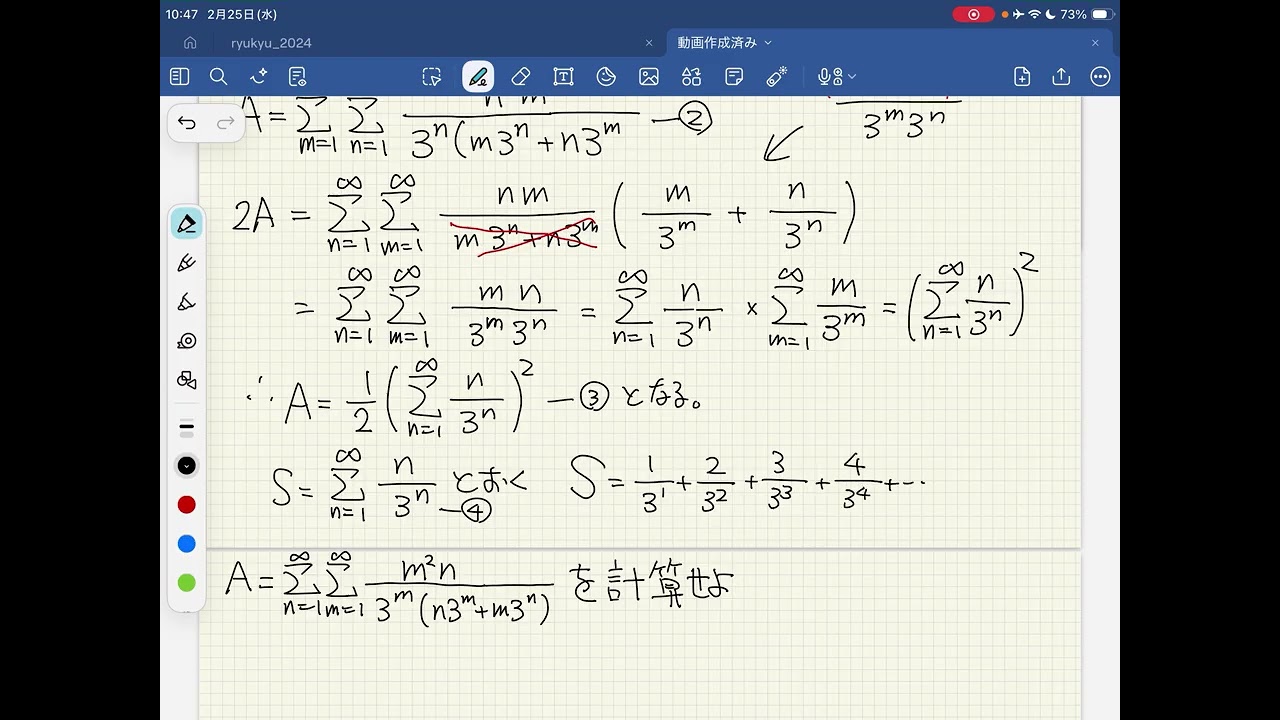
Task: Undo the last stroke
Action: [187, 122]
